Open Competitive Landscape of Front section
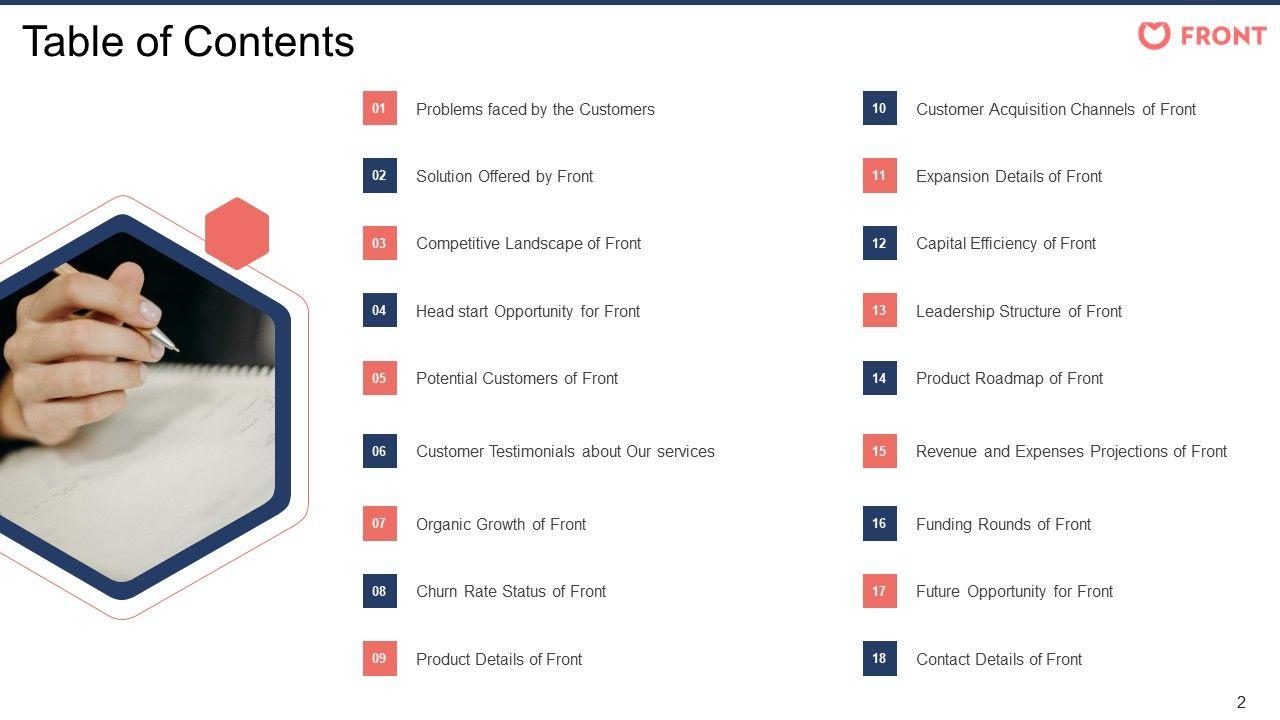The width and height of the screenshot is (1280, 720). [528, 243]
